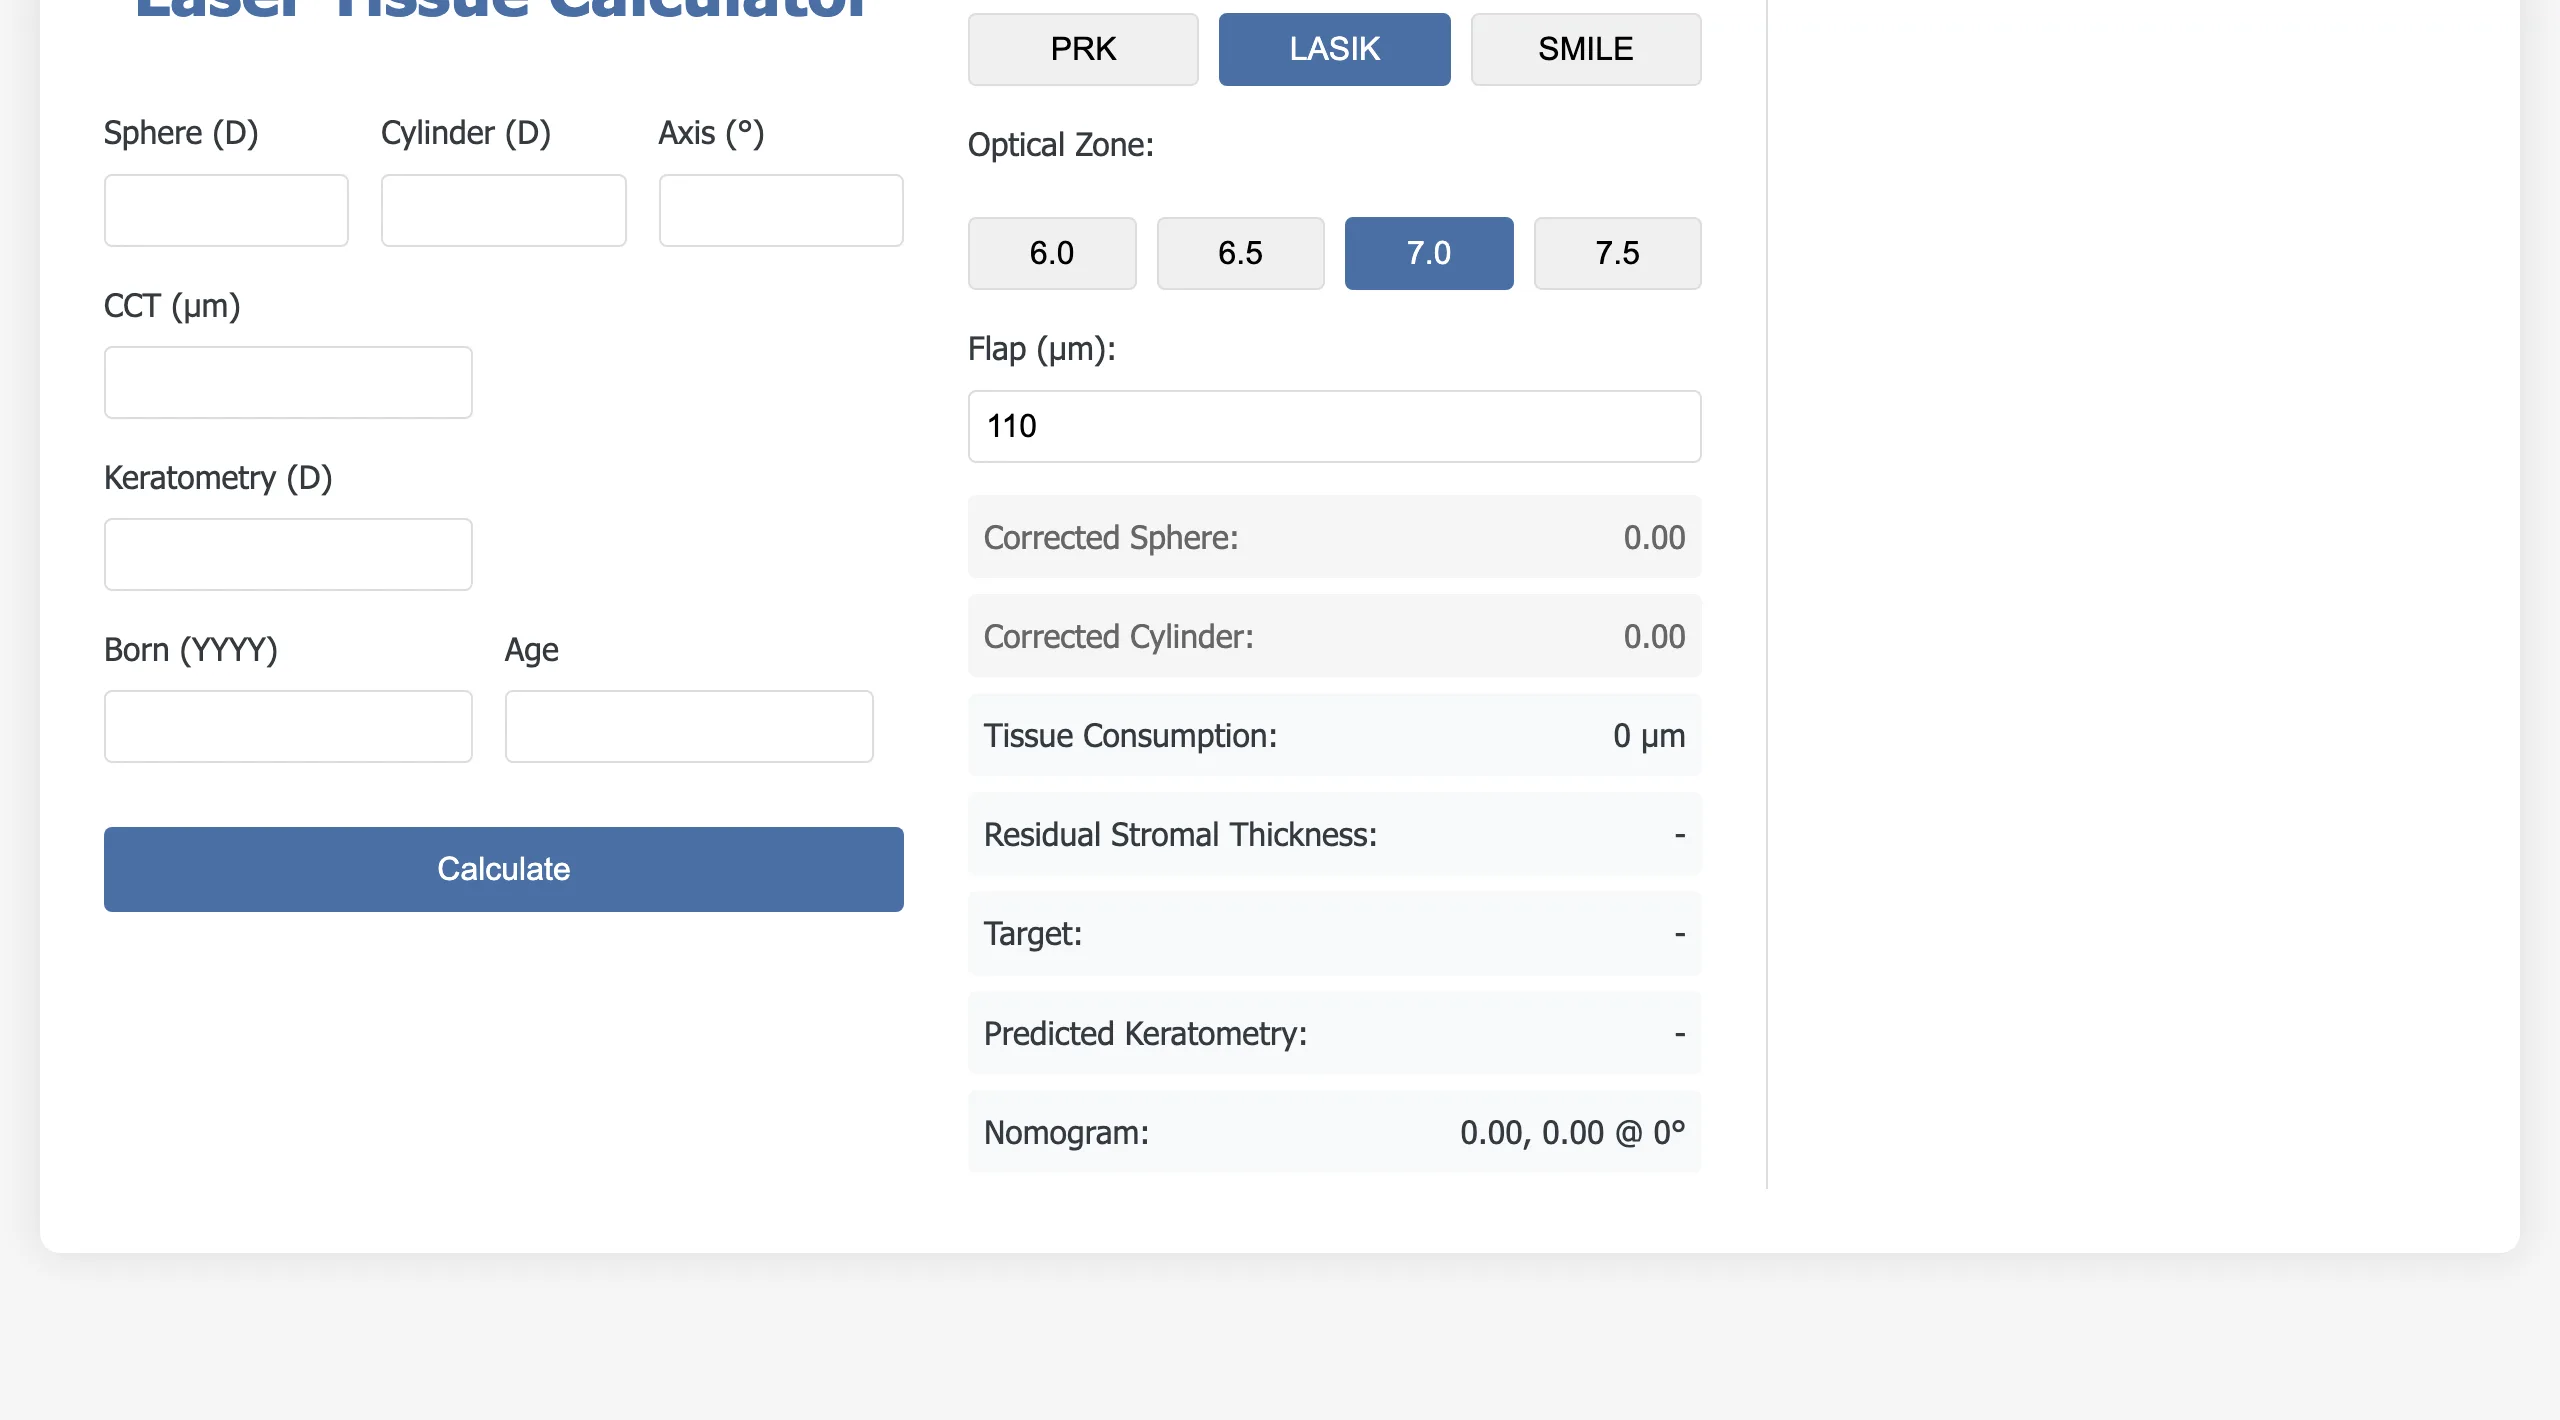The image size is (2560, 1420).
Task: Click the Nomogram value 0.00, 0.00 @ 0°
Action: [1572, 1132]
